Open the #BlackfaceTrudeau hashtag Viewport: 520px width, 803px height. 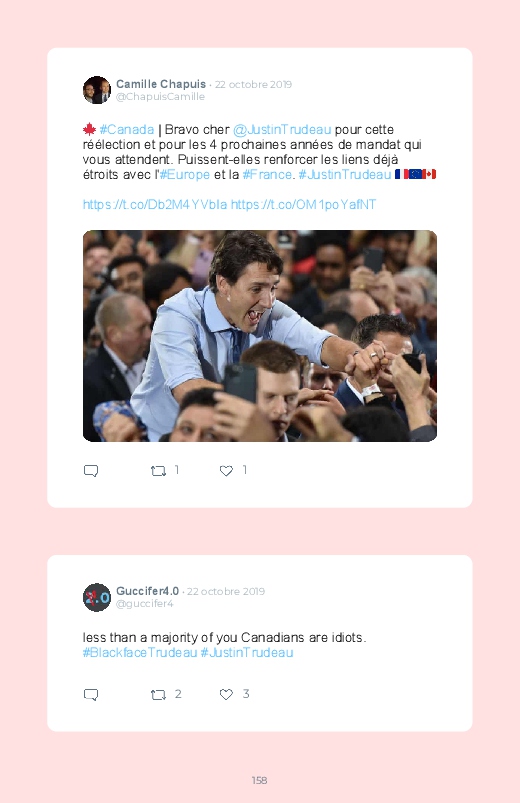tap(140, 653)
